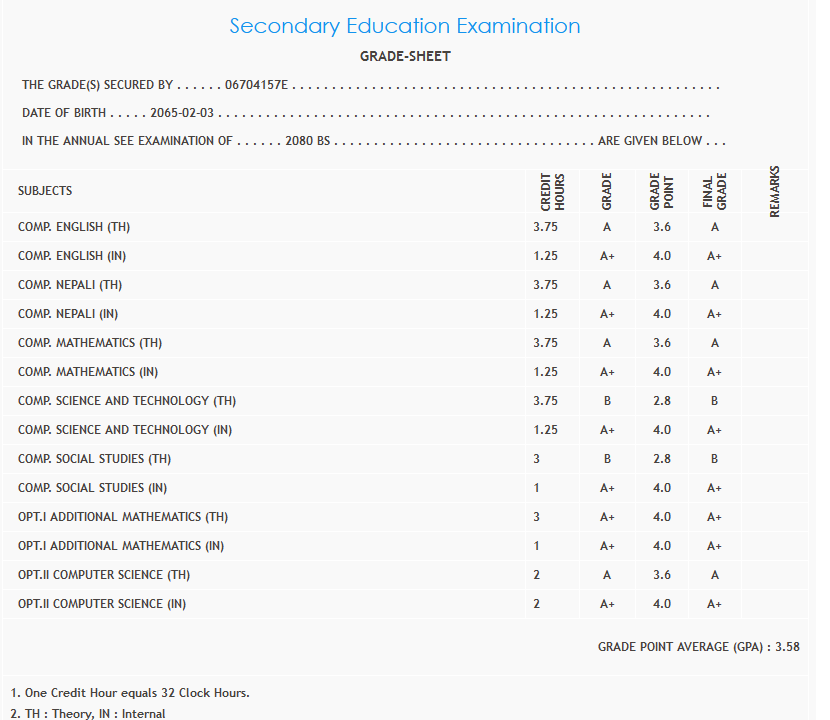Click the Grade Point Average 3.58 text

698,647
